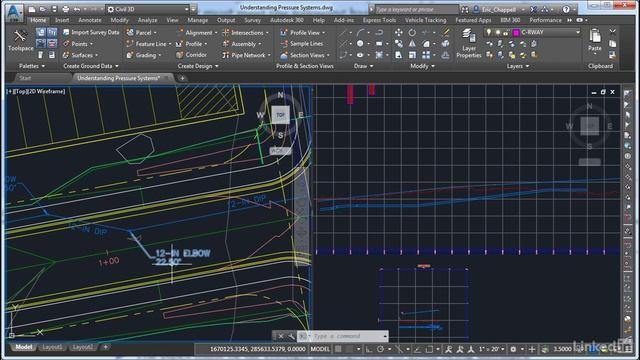Open the Parcel dropdown
This screenshot has height=360, width=640.
[x=141, y=32]
